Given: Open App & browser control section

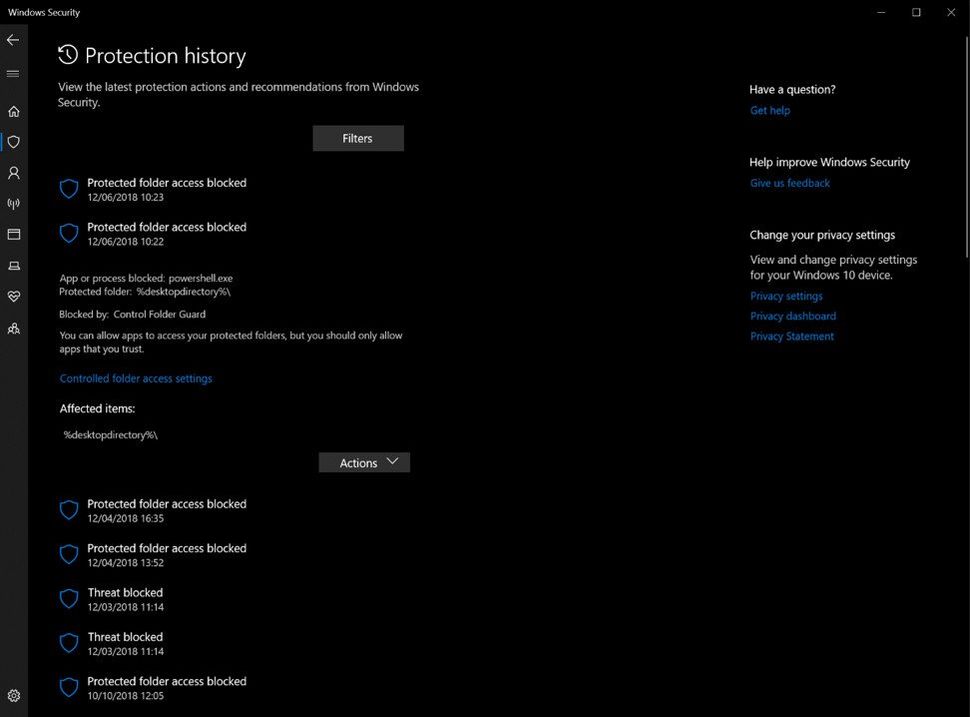Looking at the screenshot, I should tap(13, 234).
